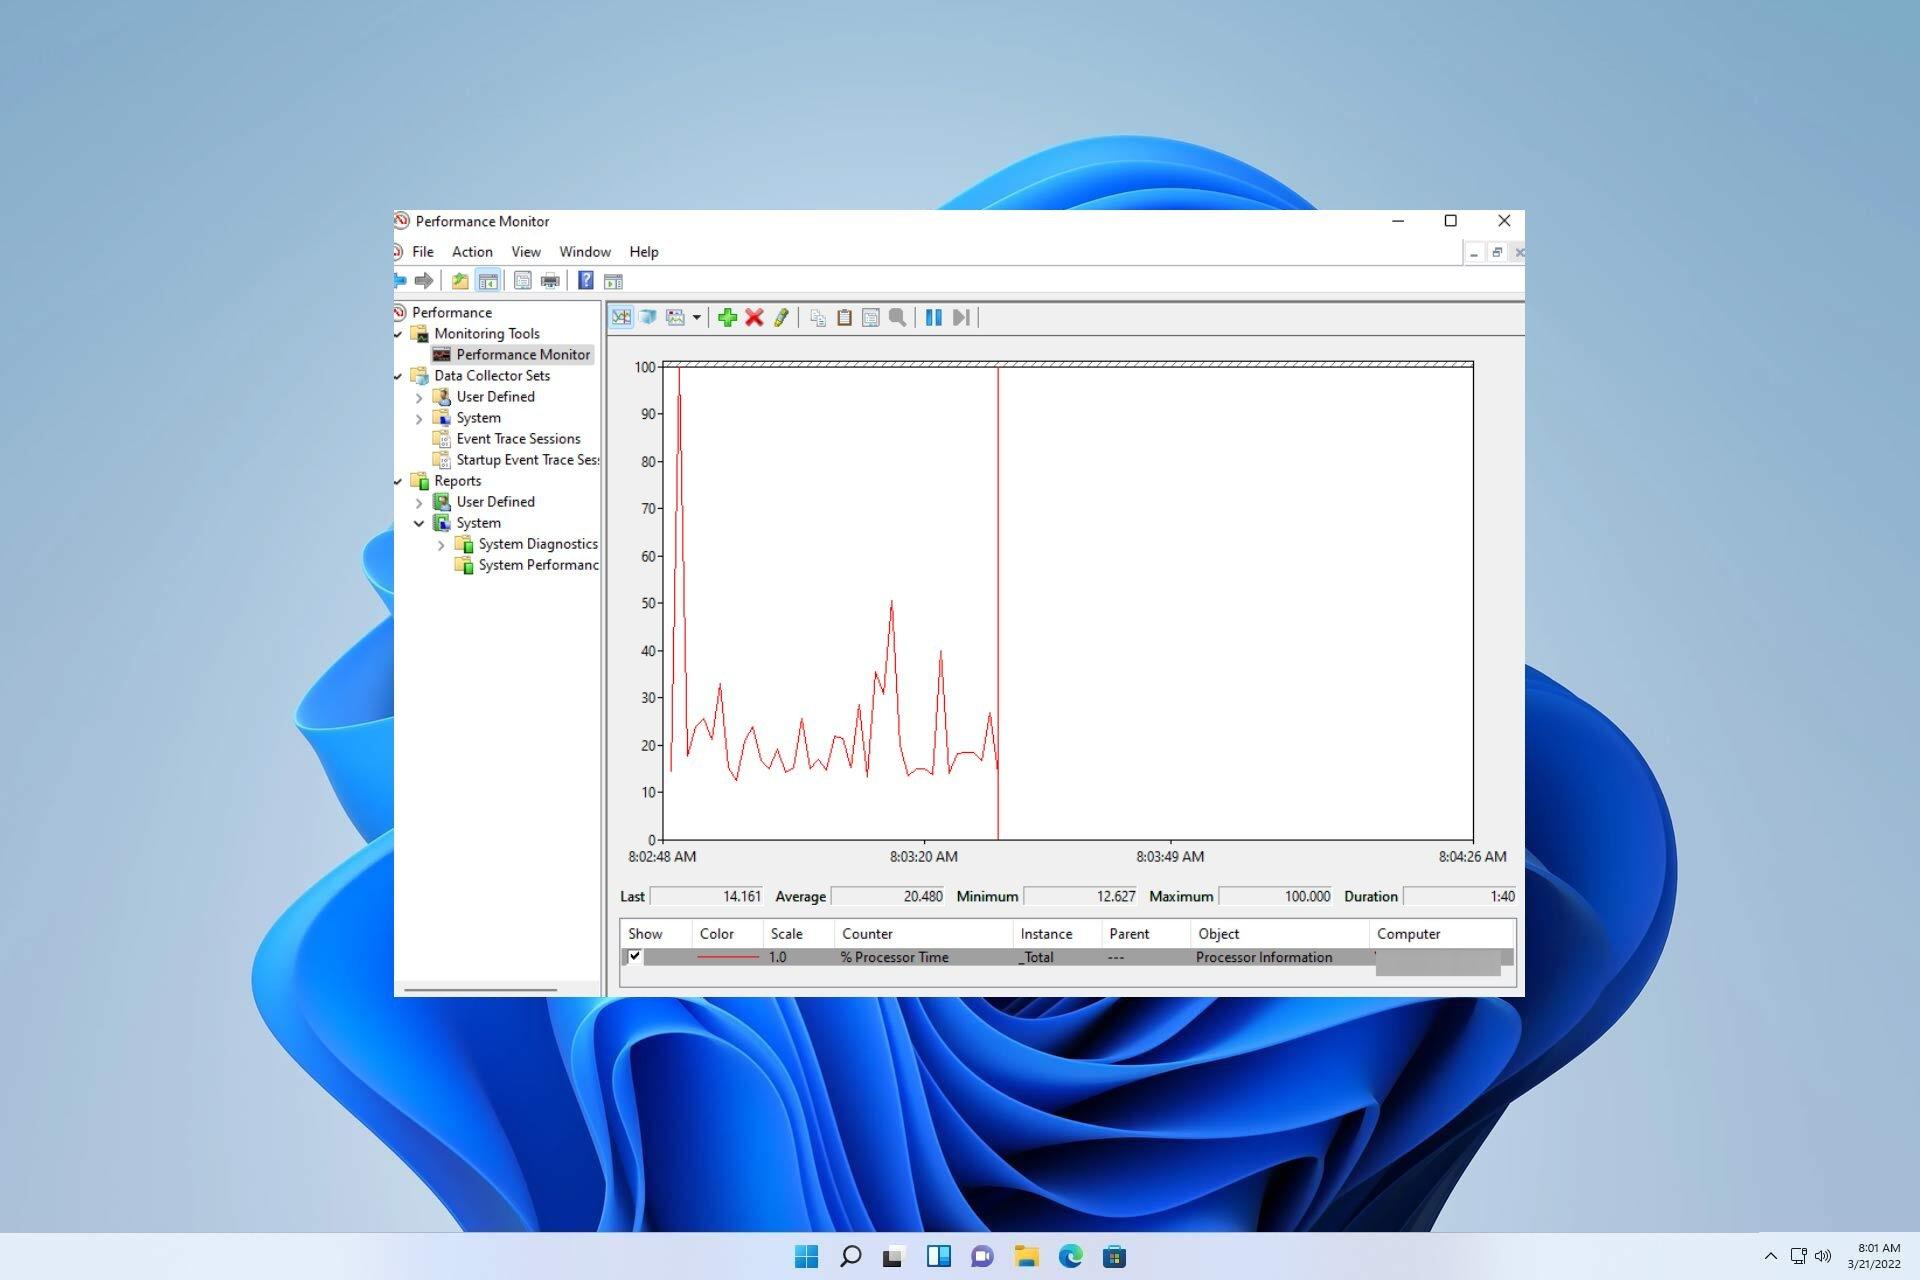The height and width of the screenshot is (1280, 1920).
Task: Click the Print icon in the toolbar
Action: [x=550, y=281]
